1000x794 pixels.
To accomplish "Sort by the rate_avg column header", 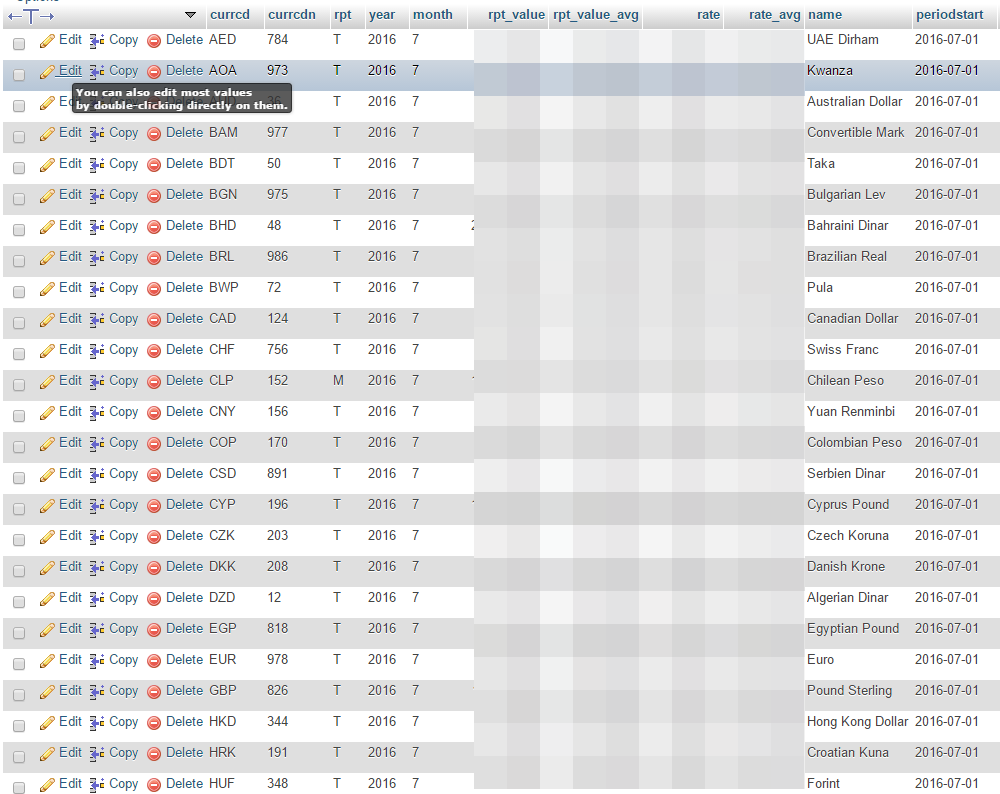I will [774, 15].
